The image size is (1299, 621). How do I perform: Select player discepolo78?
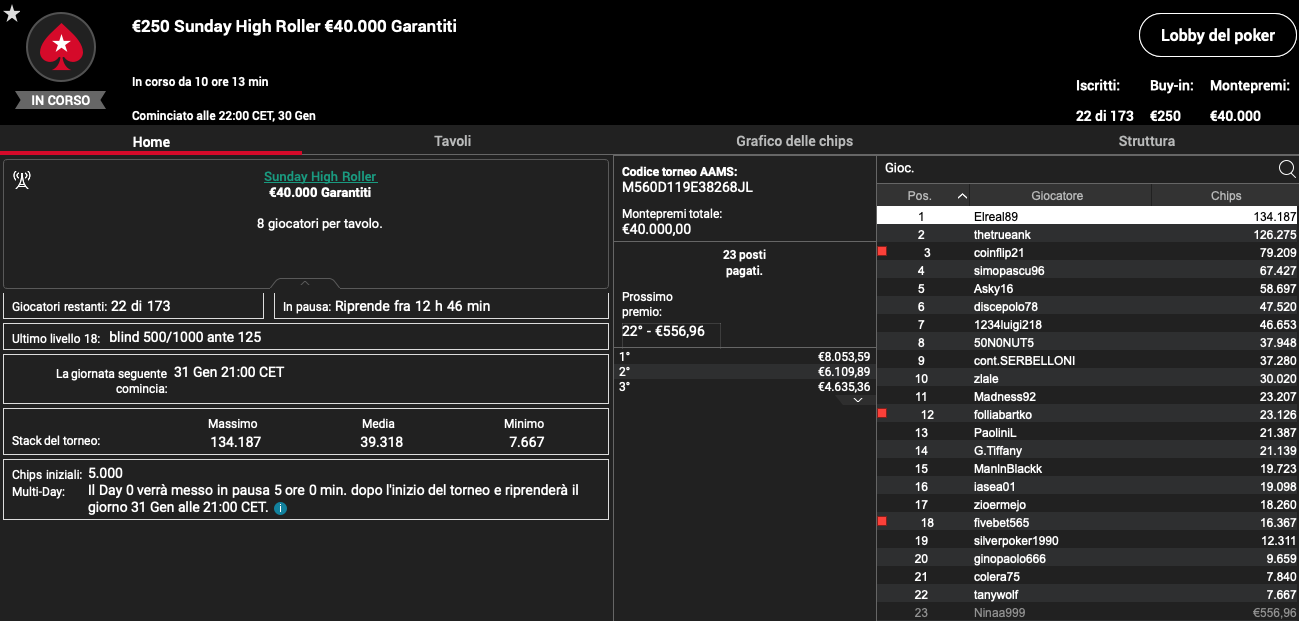pyautogui.click(x=1087, y=306)
